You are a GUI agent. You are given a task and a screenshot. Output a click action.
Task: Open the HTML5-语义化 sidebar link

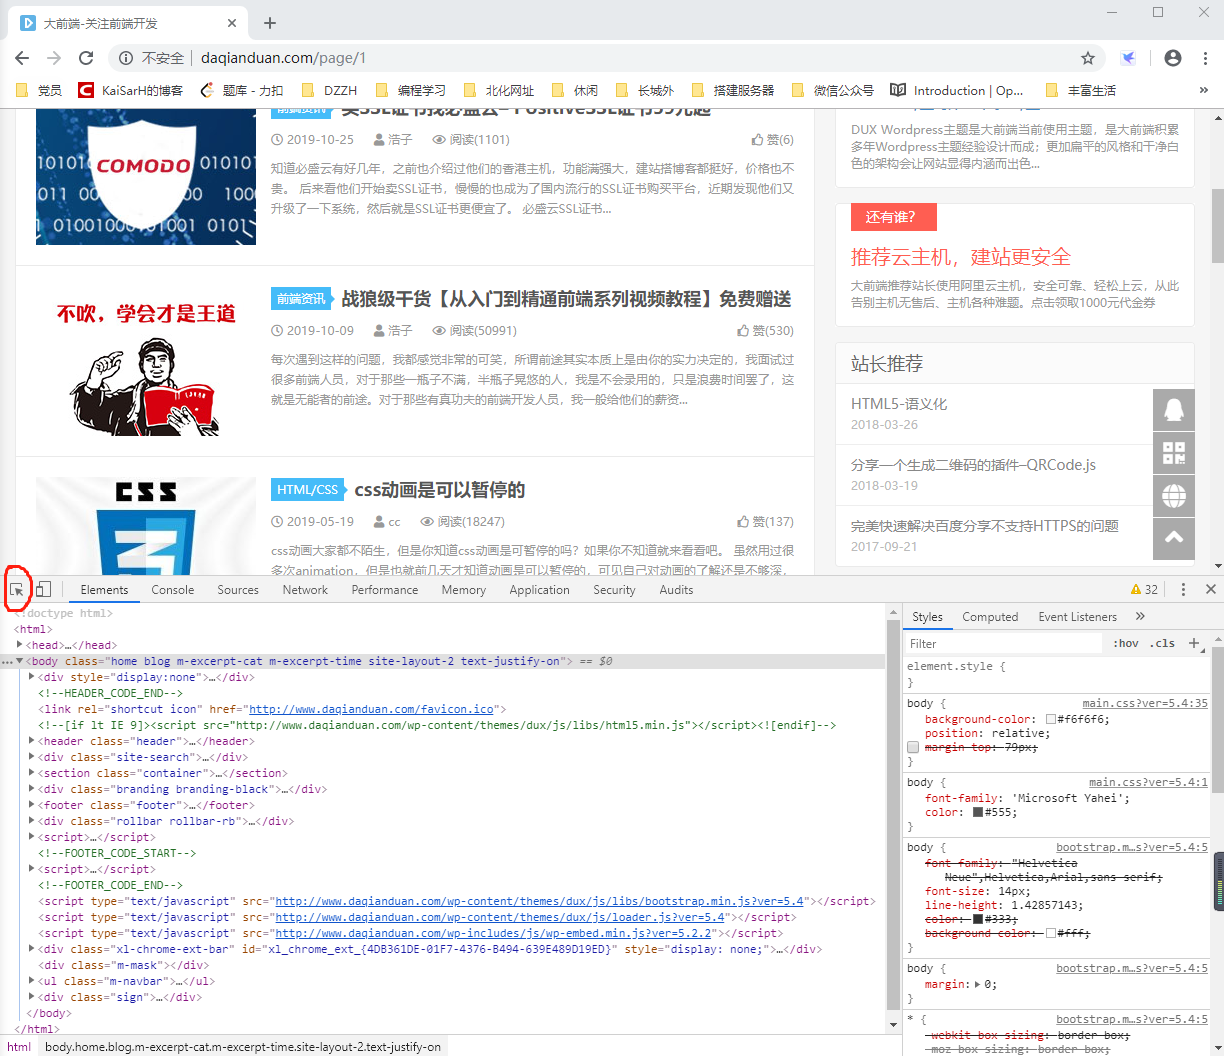(x=899, y=404)
